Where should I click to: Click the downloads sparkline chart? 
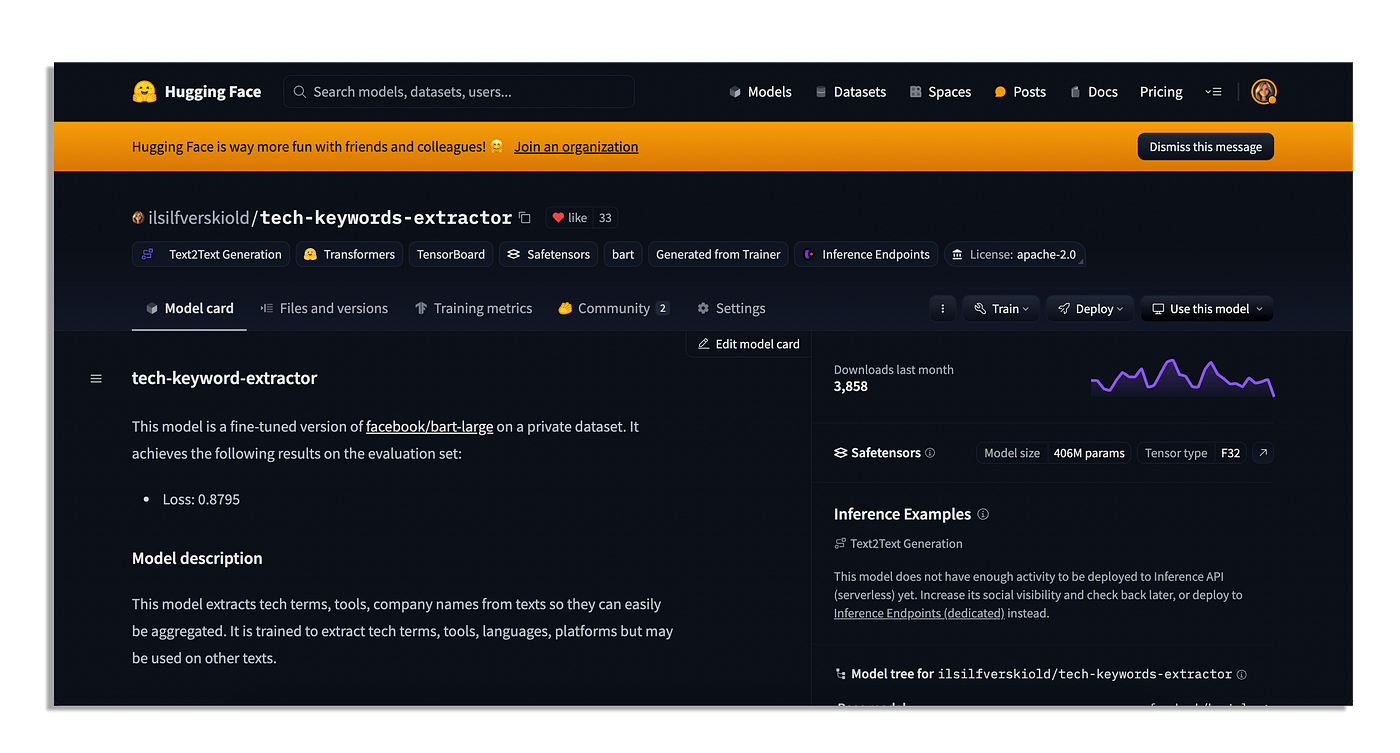tap(1182, 378)
